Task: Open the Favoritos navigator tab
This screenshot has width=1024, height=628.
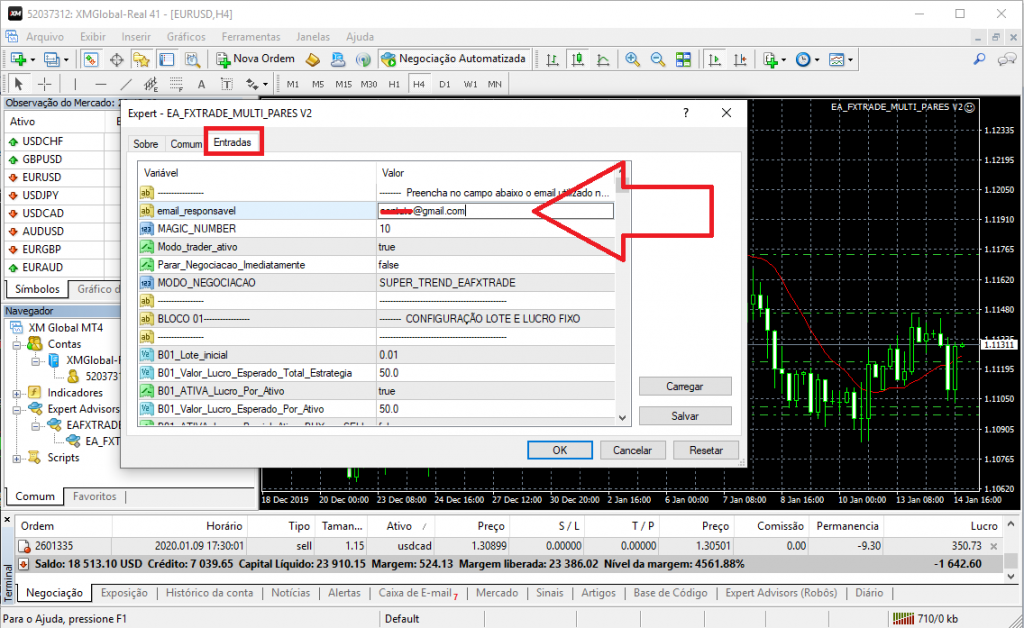Action: click(x=95, y=497)
